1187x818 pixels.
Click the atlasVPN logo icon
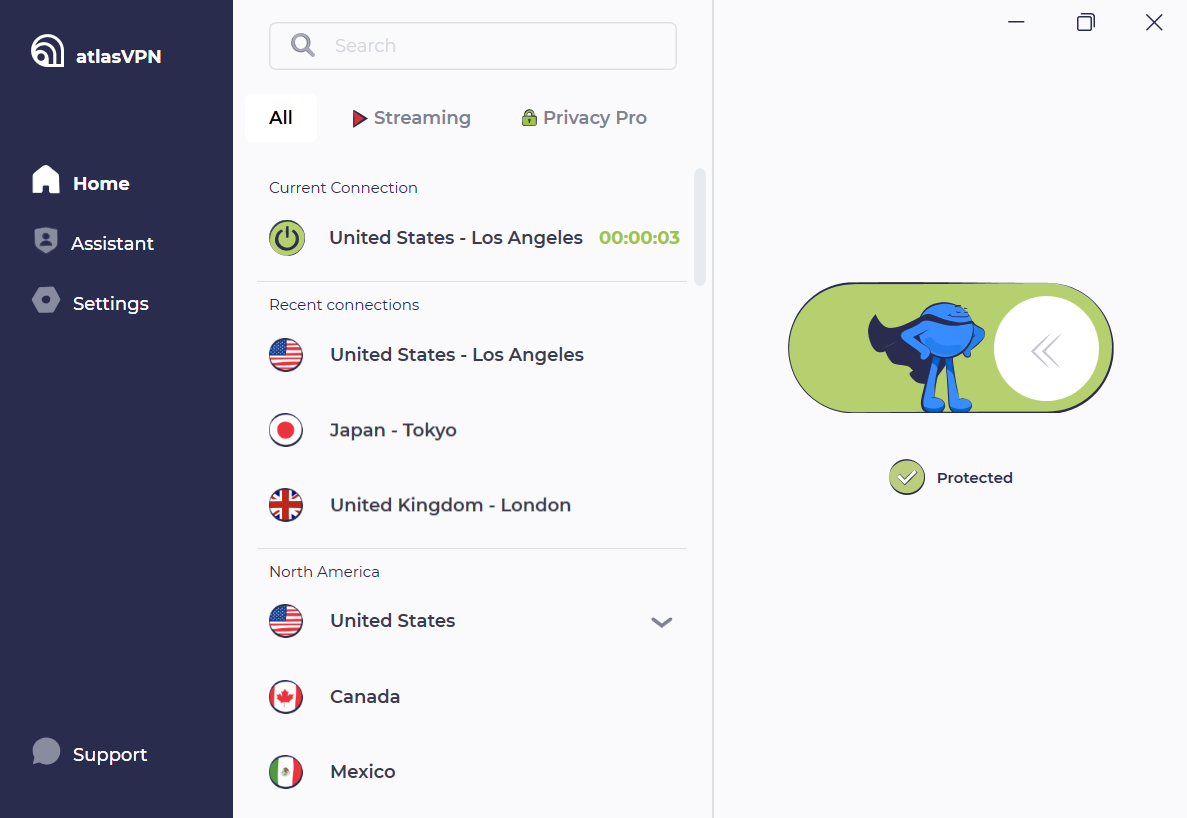click(47, 51)
